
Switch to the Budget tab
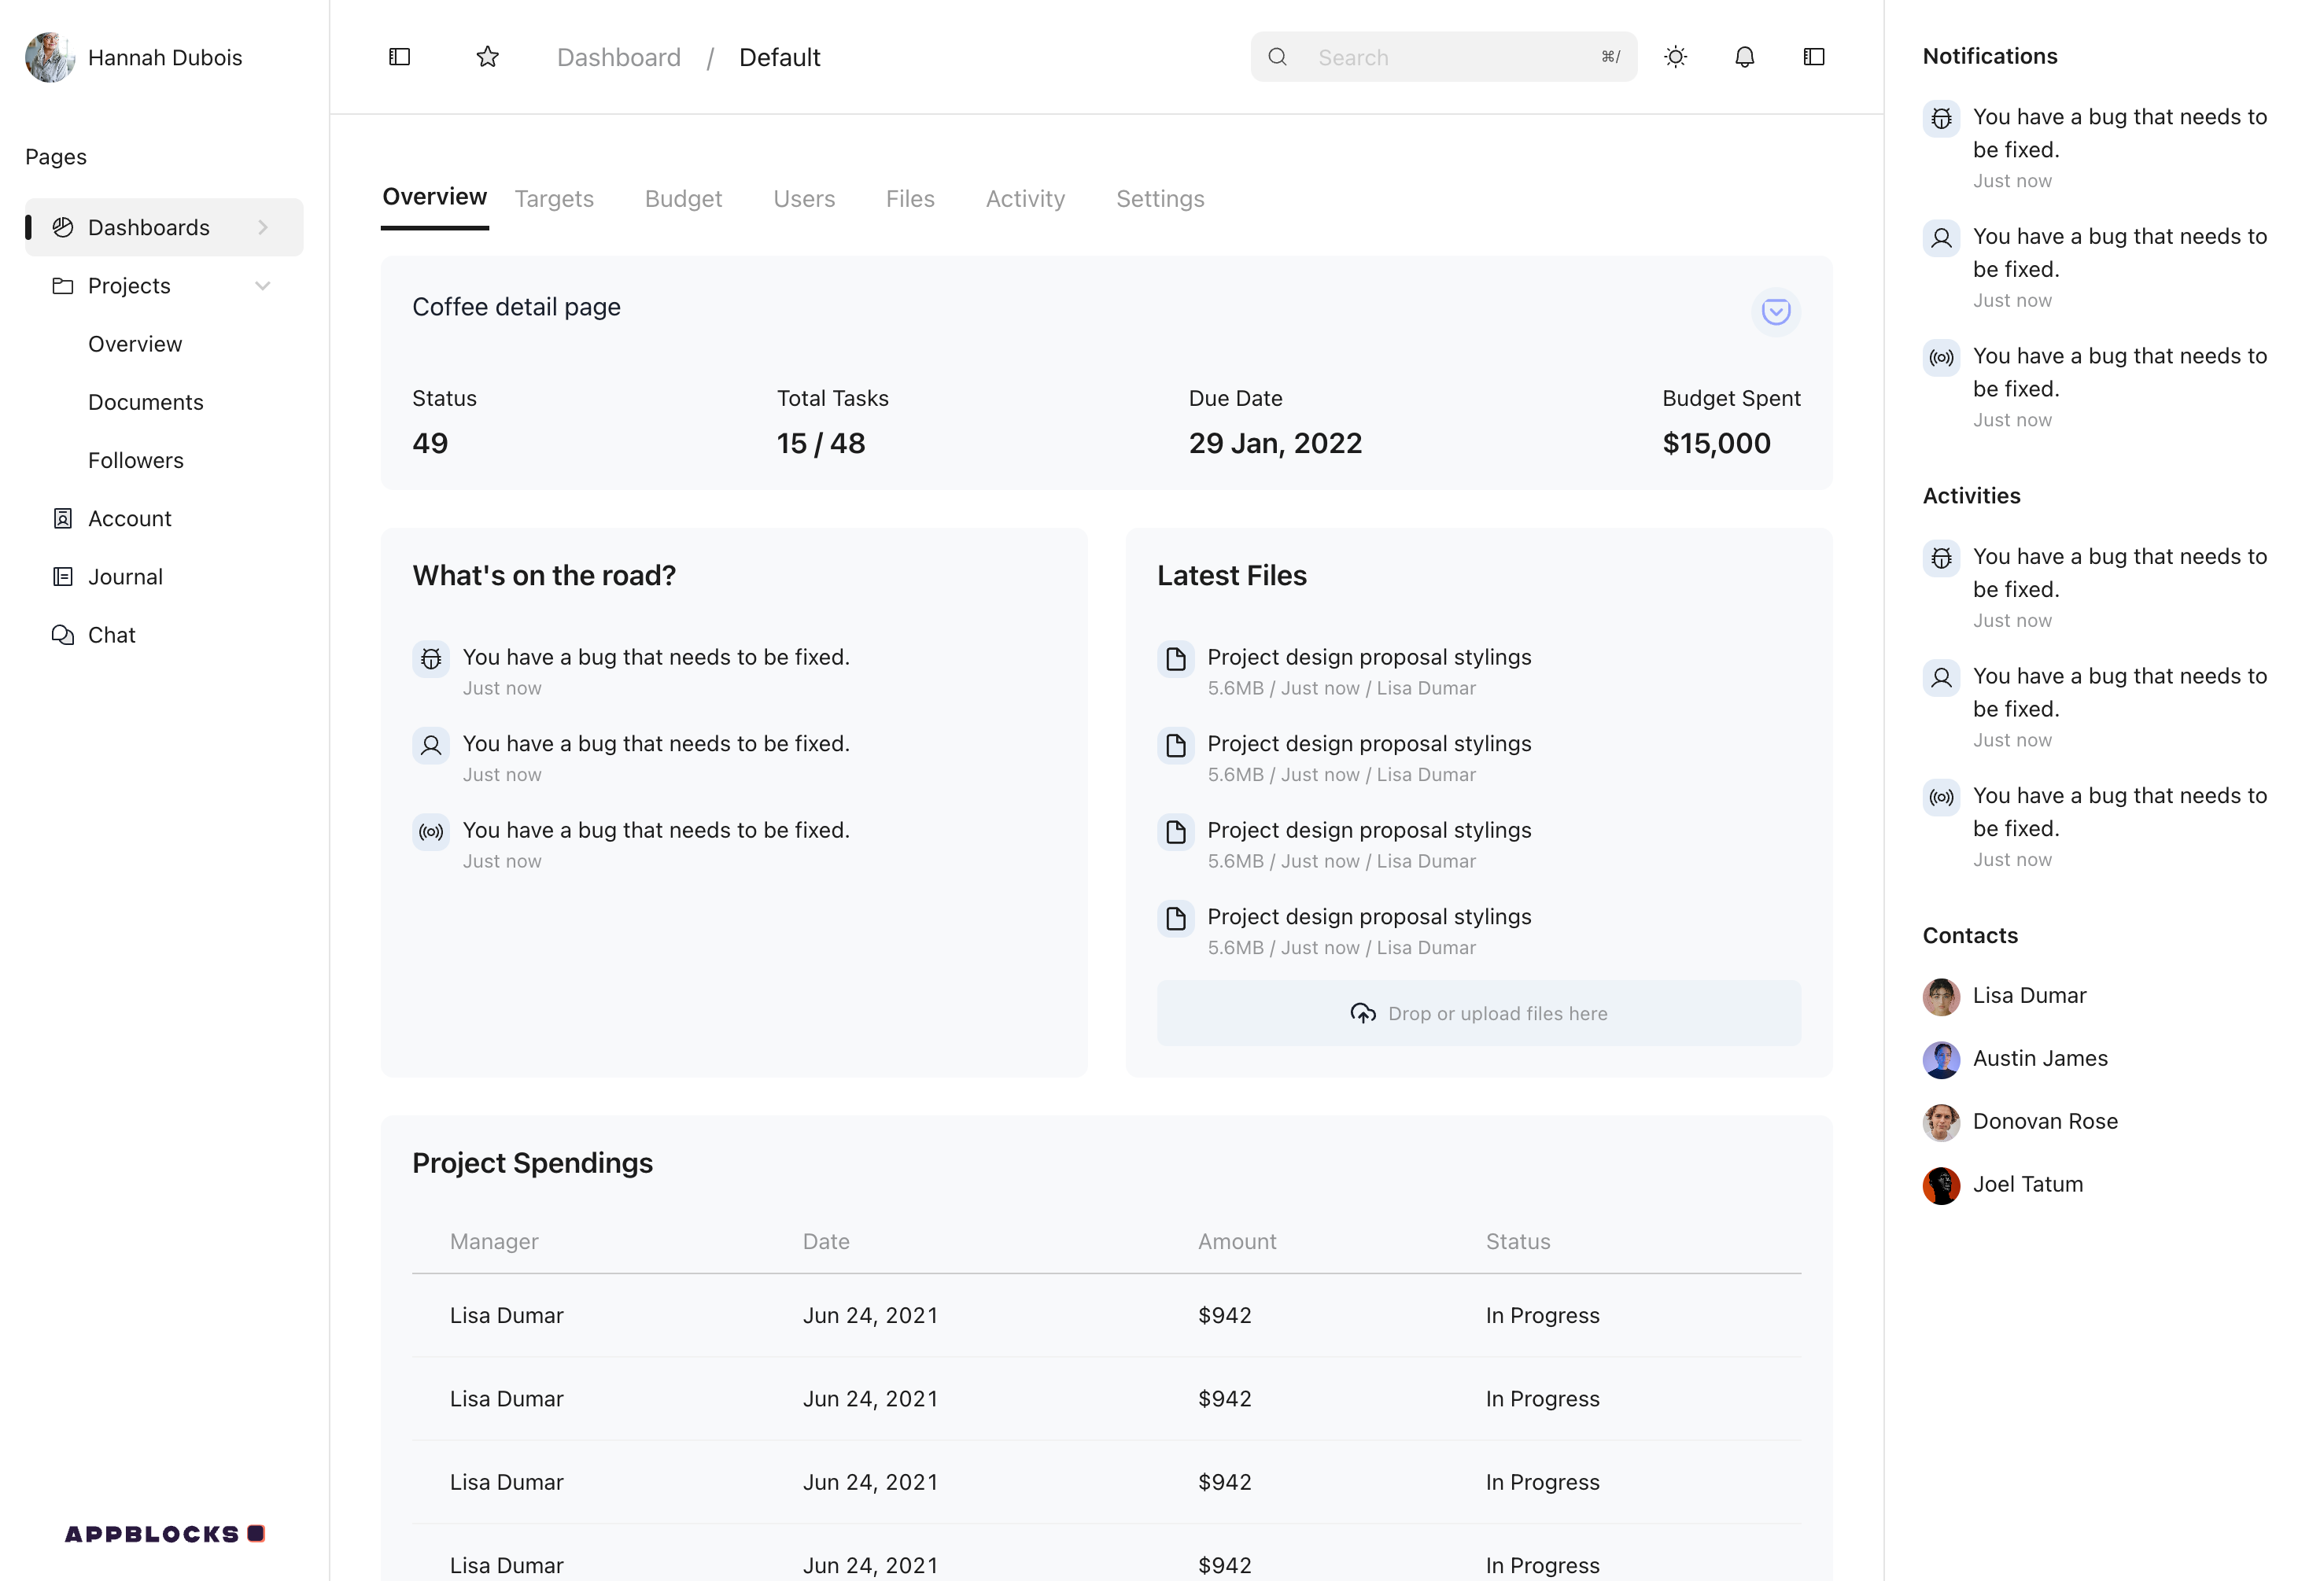pos(683,199)
